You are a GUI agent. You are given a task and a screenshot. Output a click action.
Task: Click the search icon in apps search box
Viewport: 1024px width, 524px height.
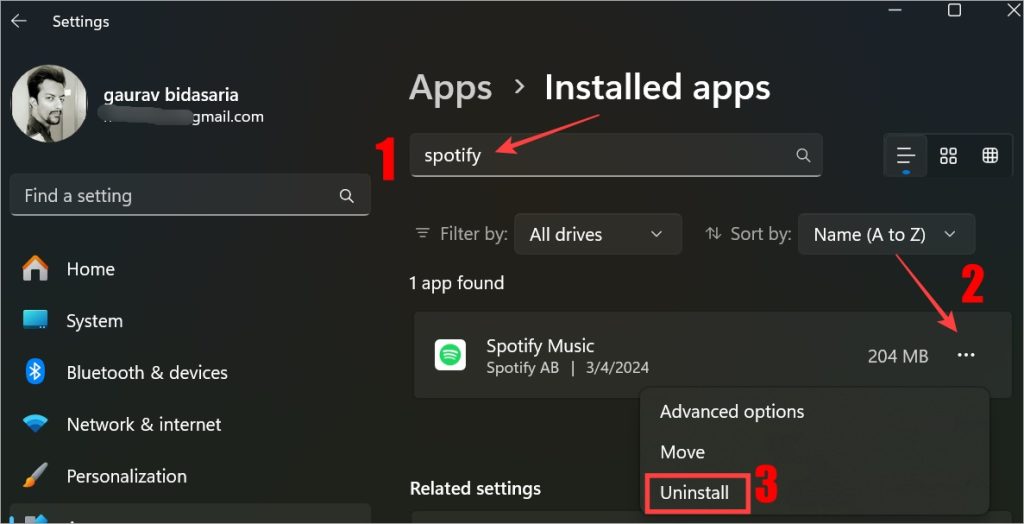click(803, 155)
